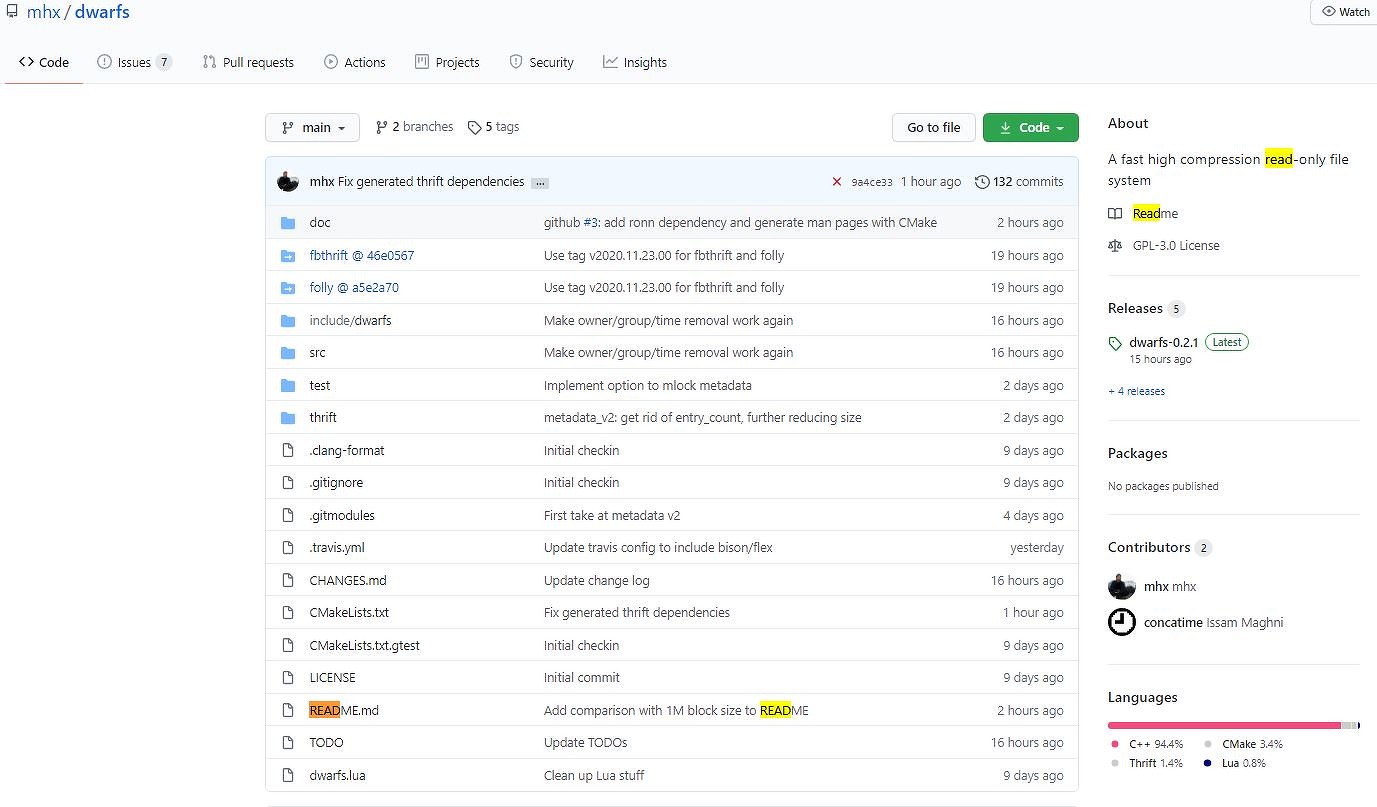Open the Insights tab
Viewport: 1377px width, 807px height.
pyautogui.click(x=635, y=62)
